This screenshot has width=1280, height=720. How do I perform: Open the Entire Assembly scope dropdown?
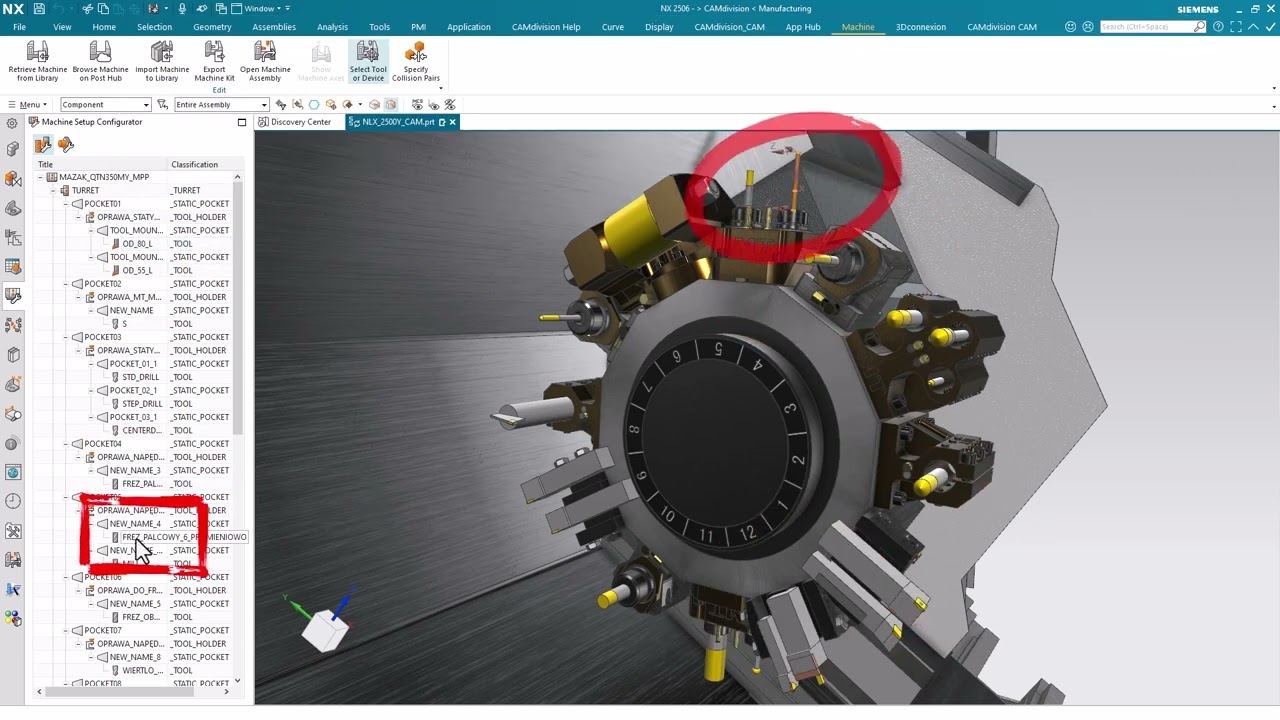pyautogui.click(x=221, y=105)
